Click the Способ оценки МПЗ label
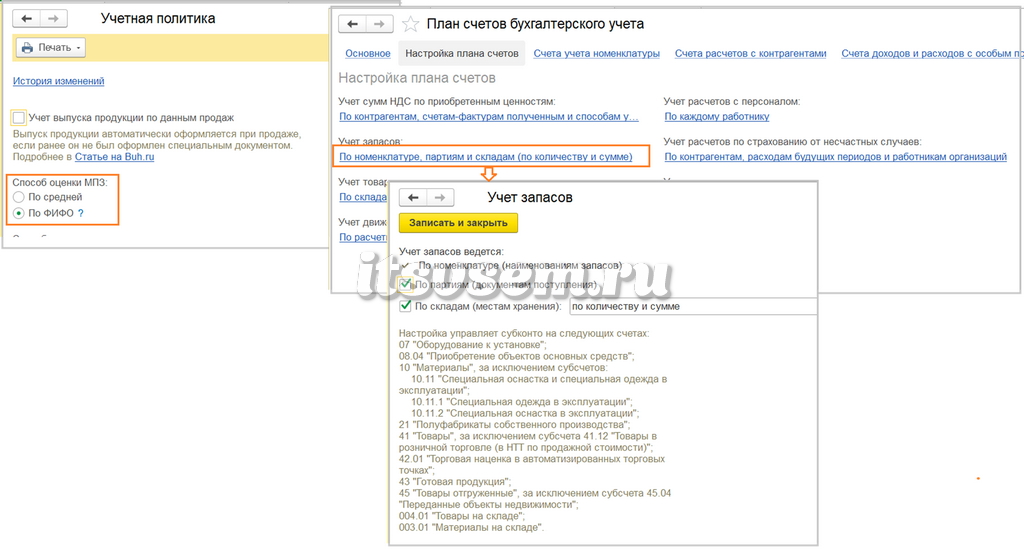The height and width of the screenshot is (549, 1024). point(59,182)
